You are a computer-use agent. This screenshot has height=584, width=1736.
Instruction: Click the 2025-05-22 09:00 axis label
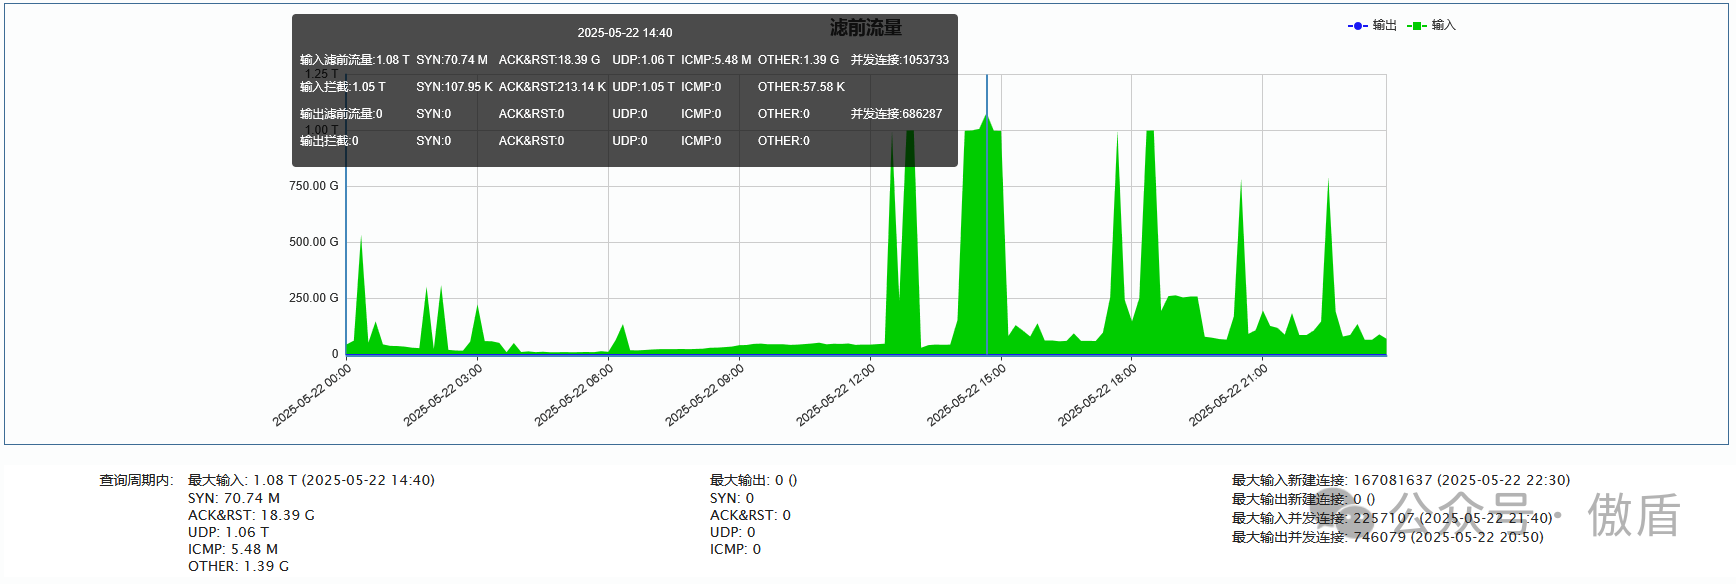[705, 396]
